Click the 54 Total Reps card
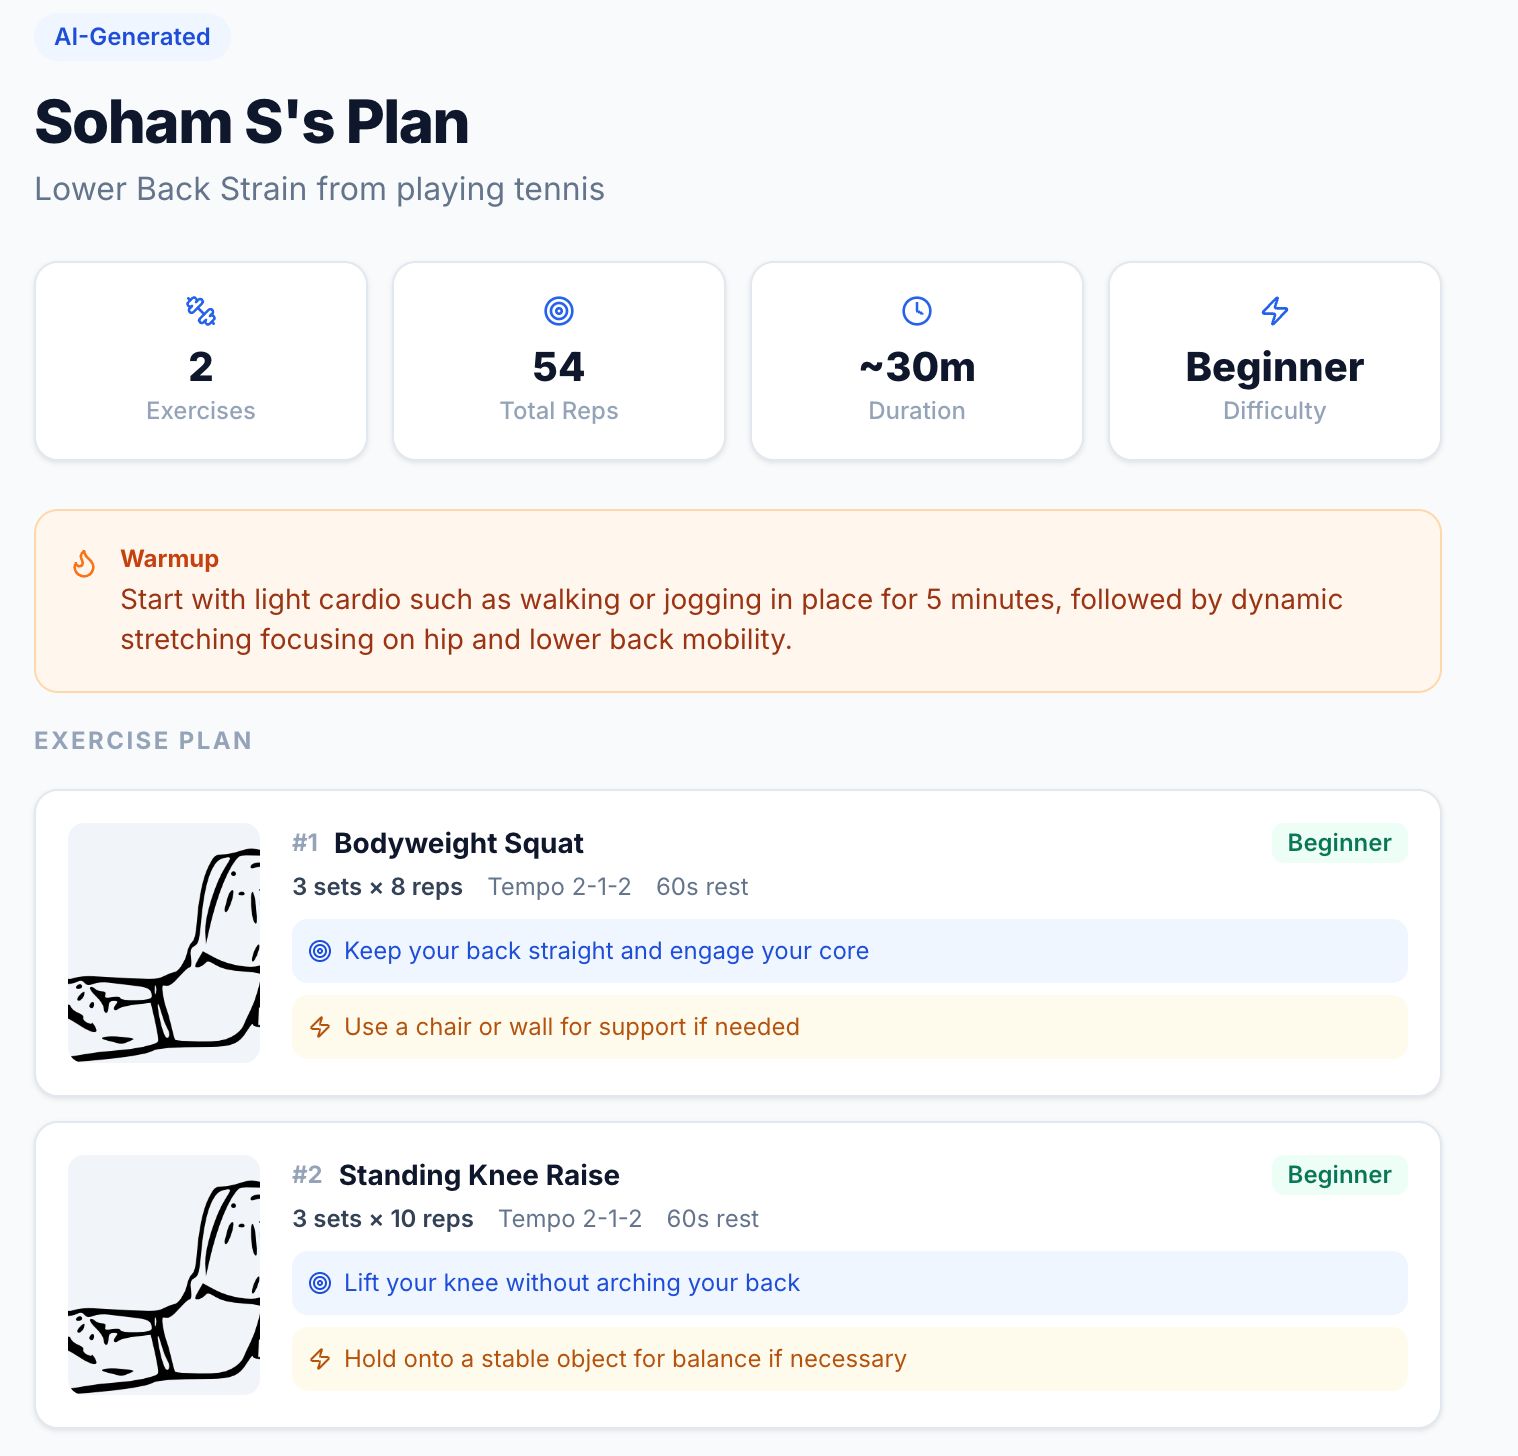The height and width of the screenshot is (1456, 1518). pos(559,361)
